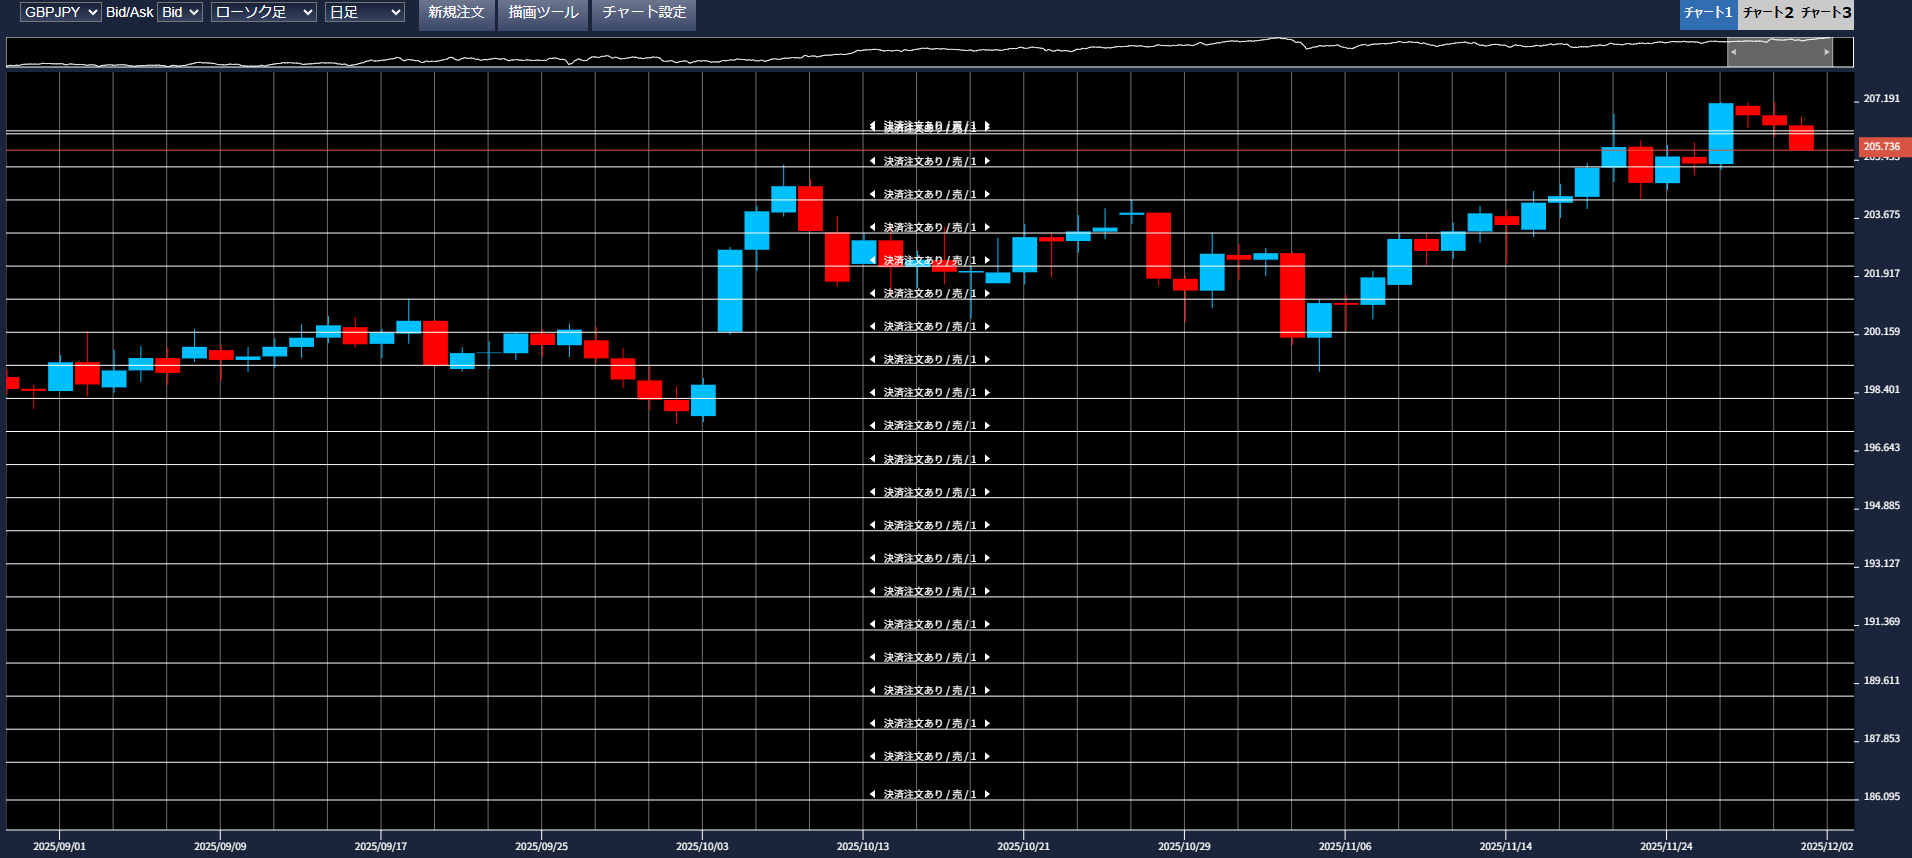1912x858 pixels.
Task: Click left arrow of order label near 200.159
Action: (x=872, y=327)
